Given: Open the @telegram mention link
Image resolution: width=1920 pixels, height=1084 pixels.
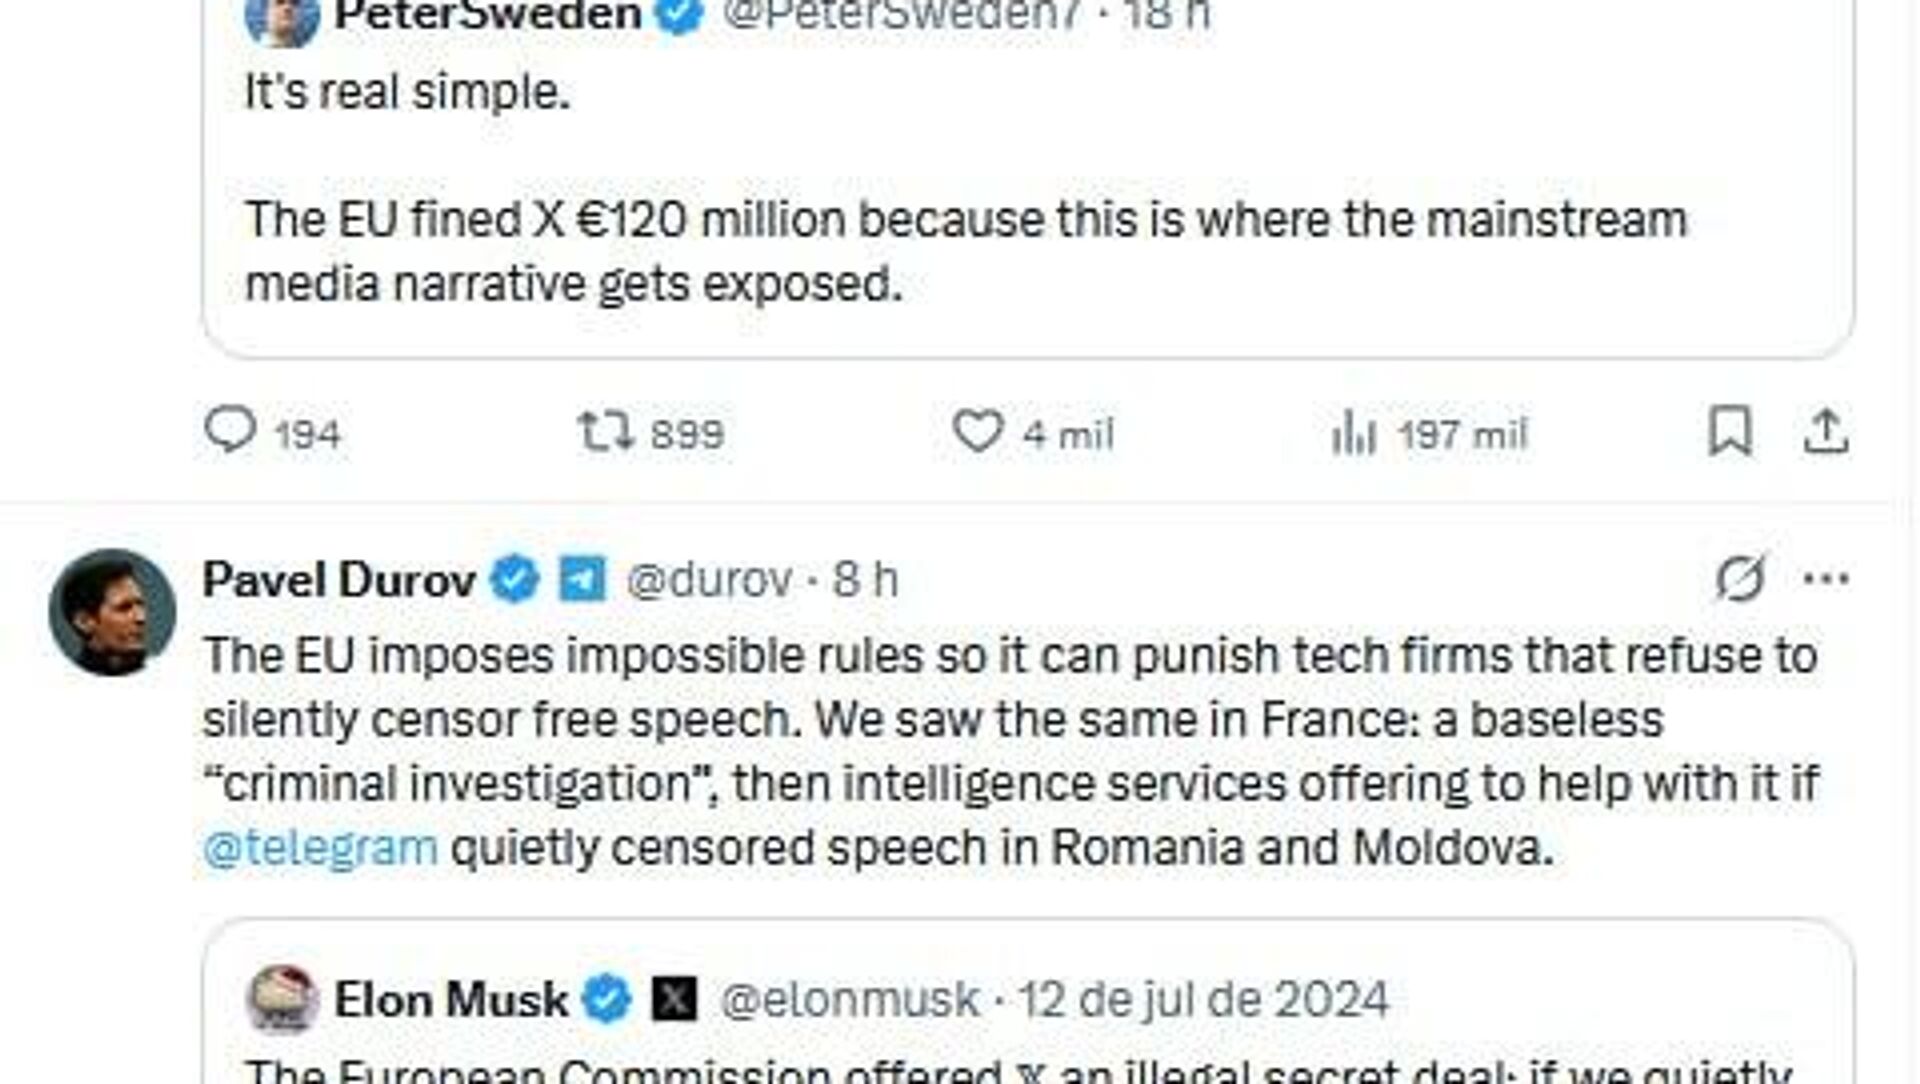Looking at the screenshot, I should point(320,848).
